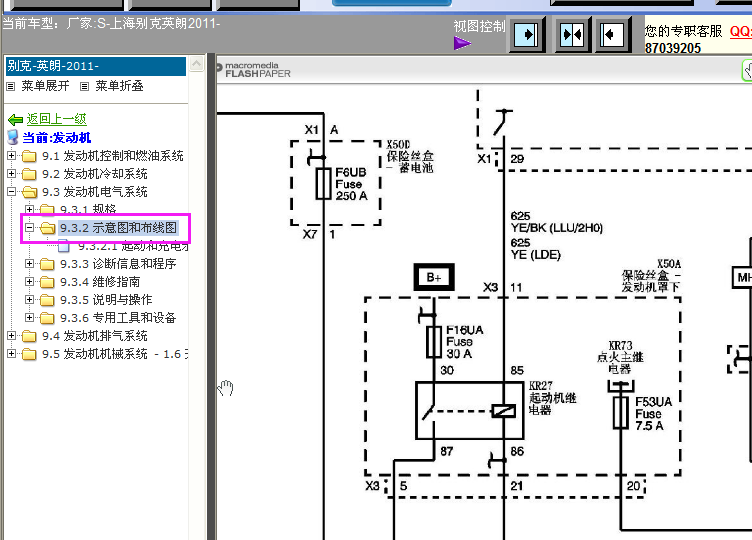Click the 菜单折叠 text
This screenshot has height=540, width=752.
[119, 86]
